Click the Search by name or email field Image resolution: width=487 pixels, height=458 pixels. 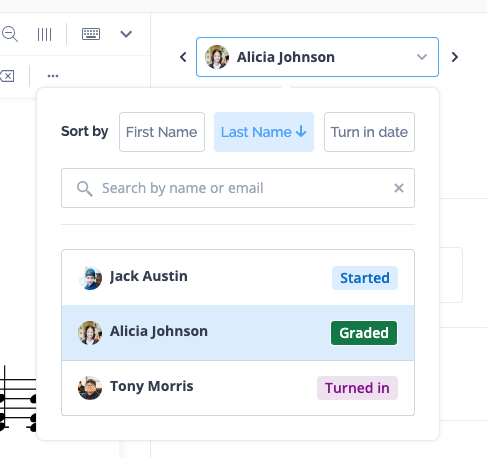[238, 188]
